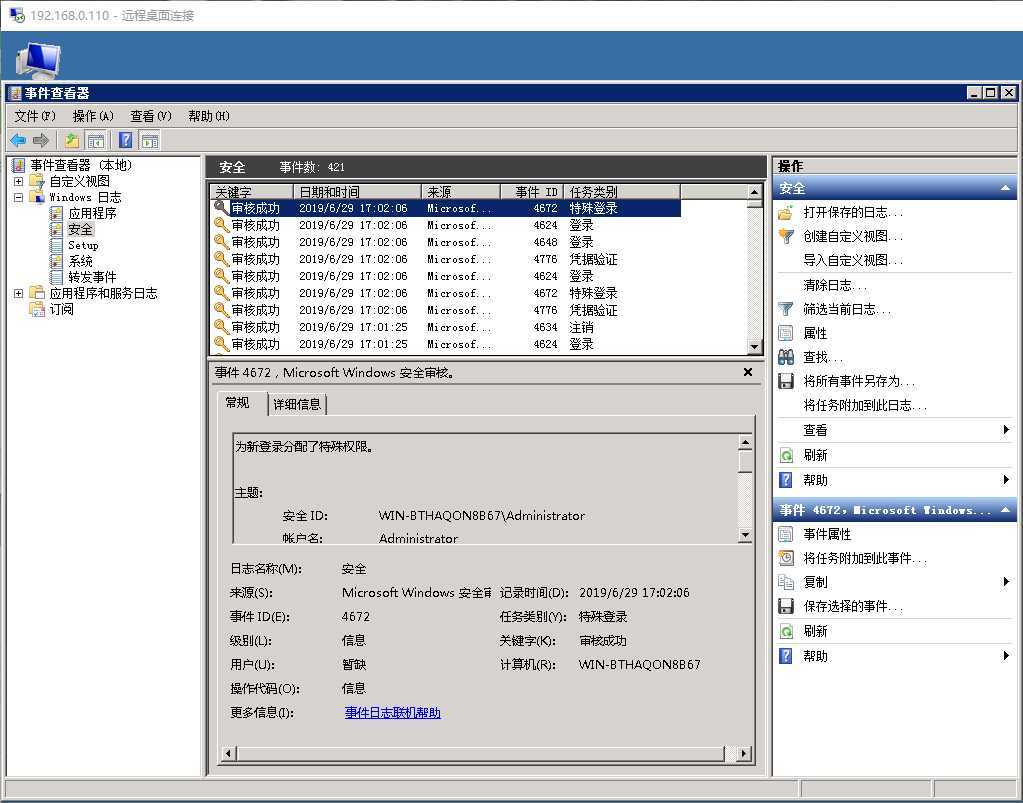Select the 系统 log in tree
This screenshot has height=803, width=1023.
80,261
